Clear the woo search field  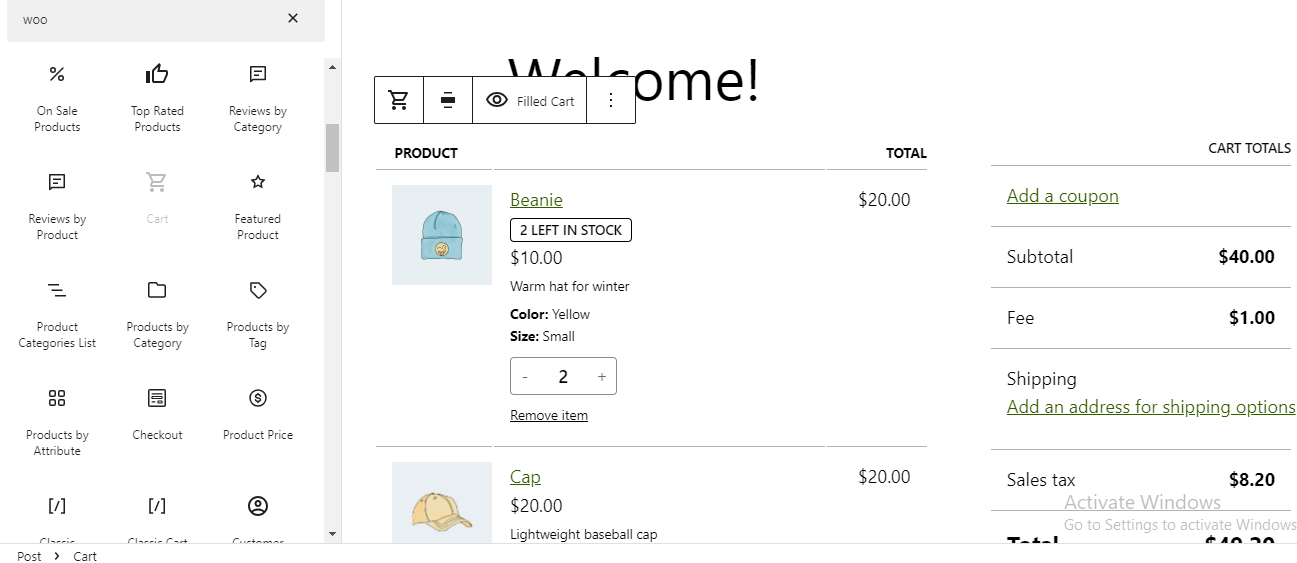click(x=293, y=18)
